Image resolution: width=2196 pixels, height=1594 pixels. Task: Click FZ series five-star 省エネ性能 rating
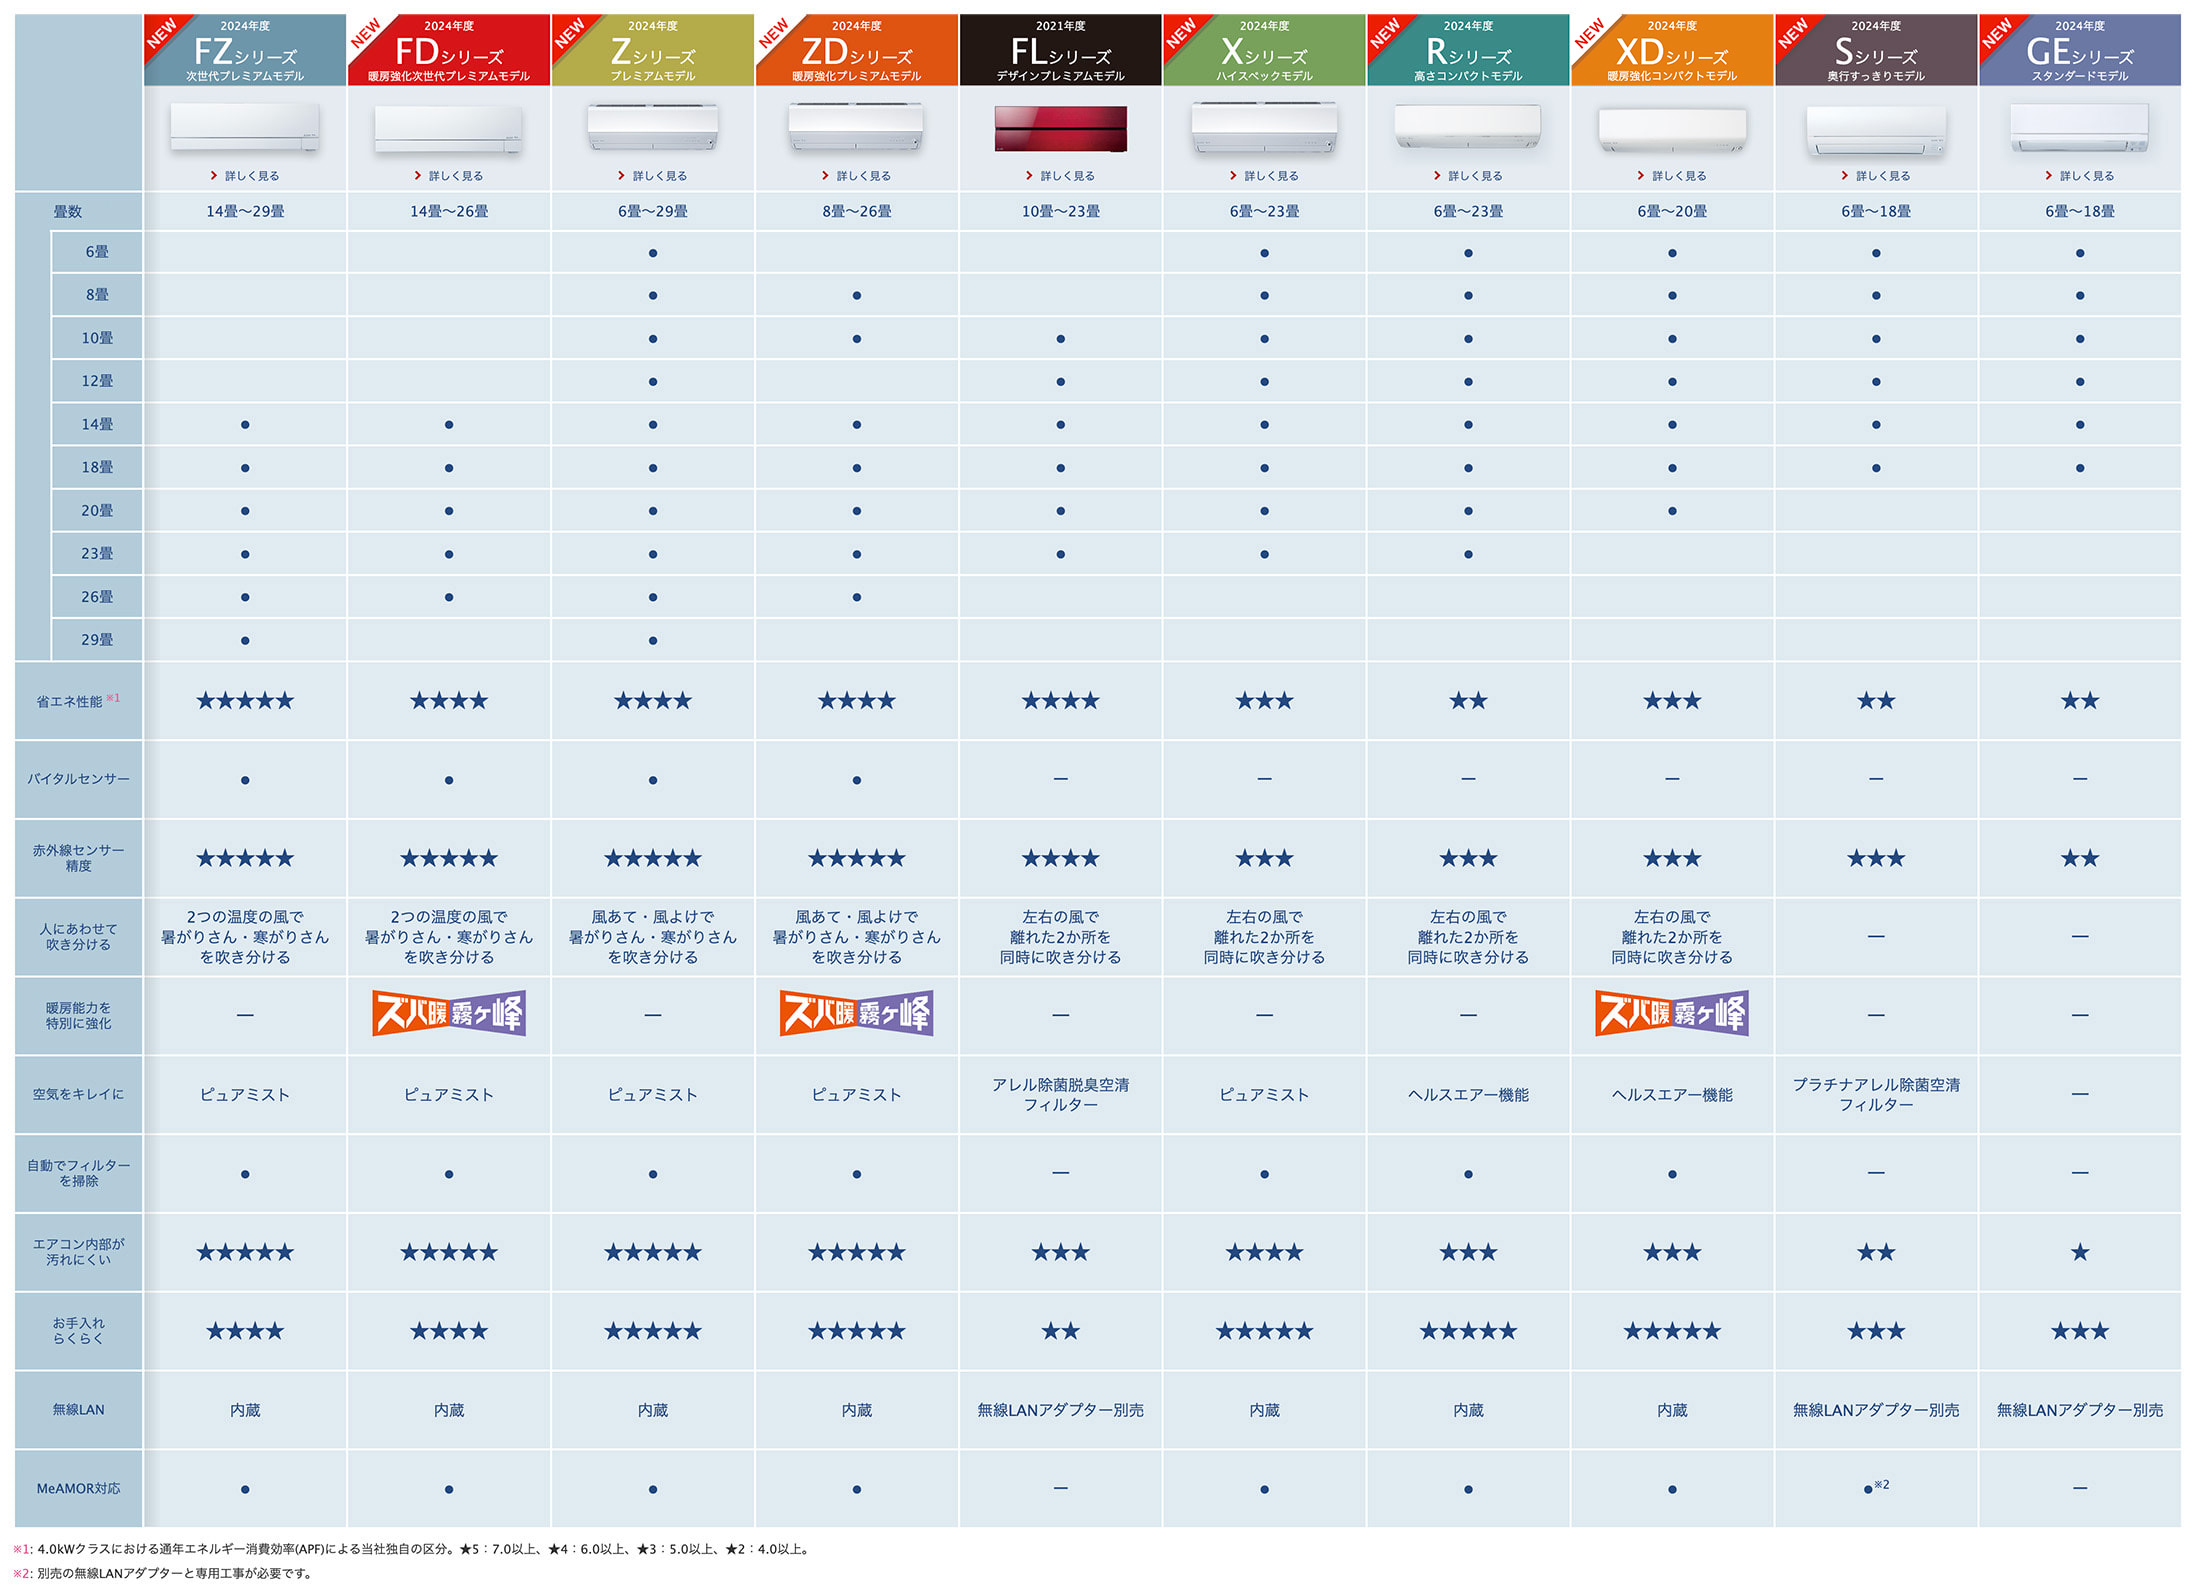point(245,701)
